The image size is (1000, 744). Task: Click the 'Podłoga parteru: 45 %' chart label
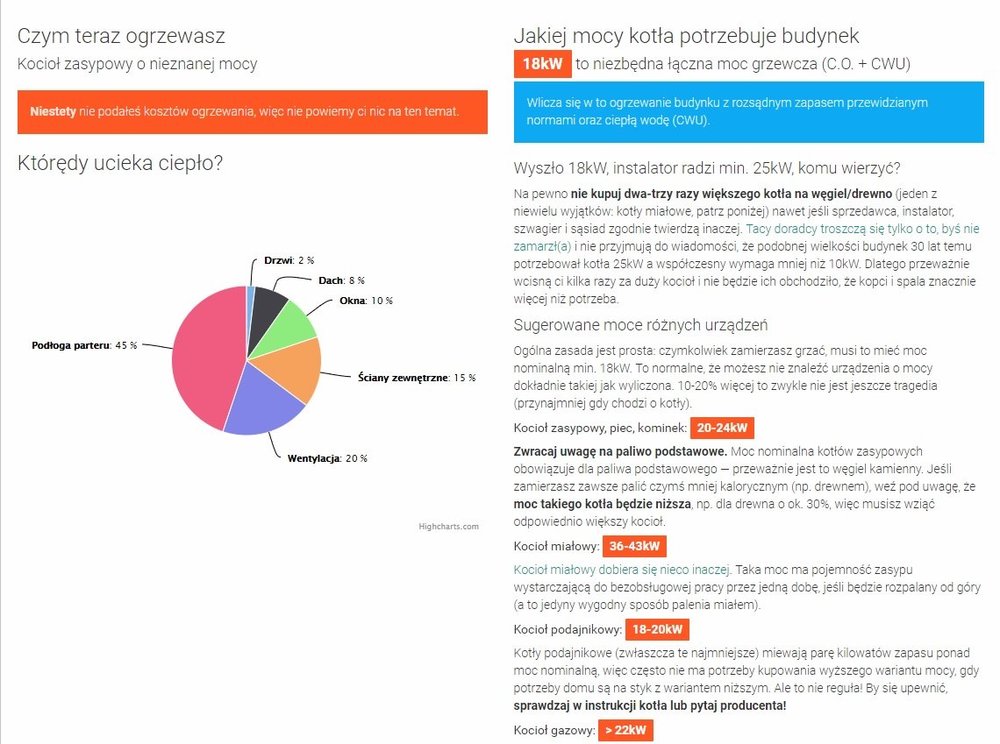[x=84, y=345]
